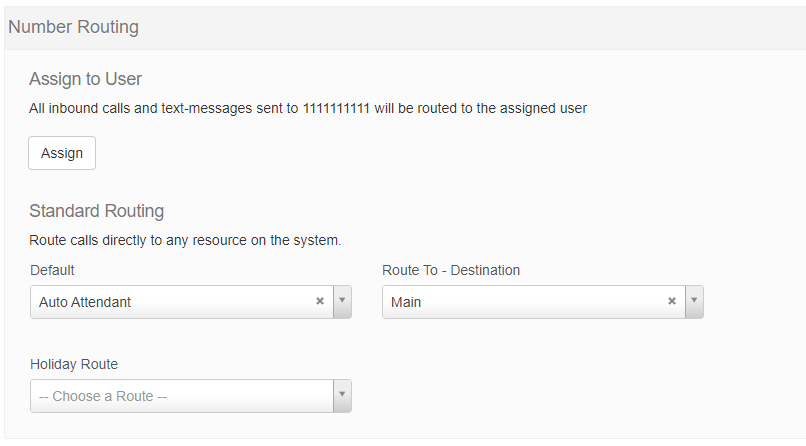The width and height of the screenshot is (806, 446).
Task: Click the Assign to User heading
Action: click(85, 79)
